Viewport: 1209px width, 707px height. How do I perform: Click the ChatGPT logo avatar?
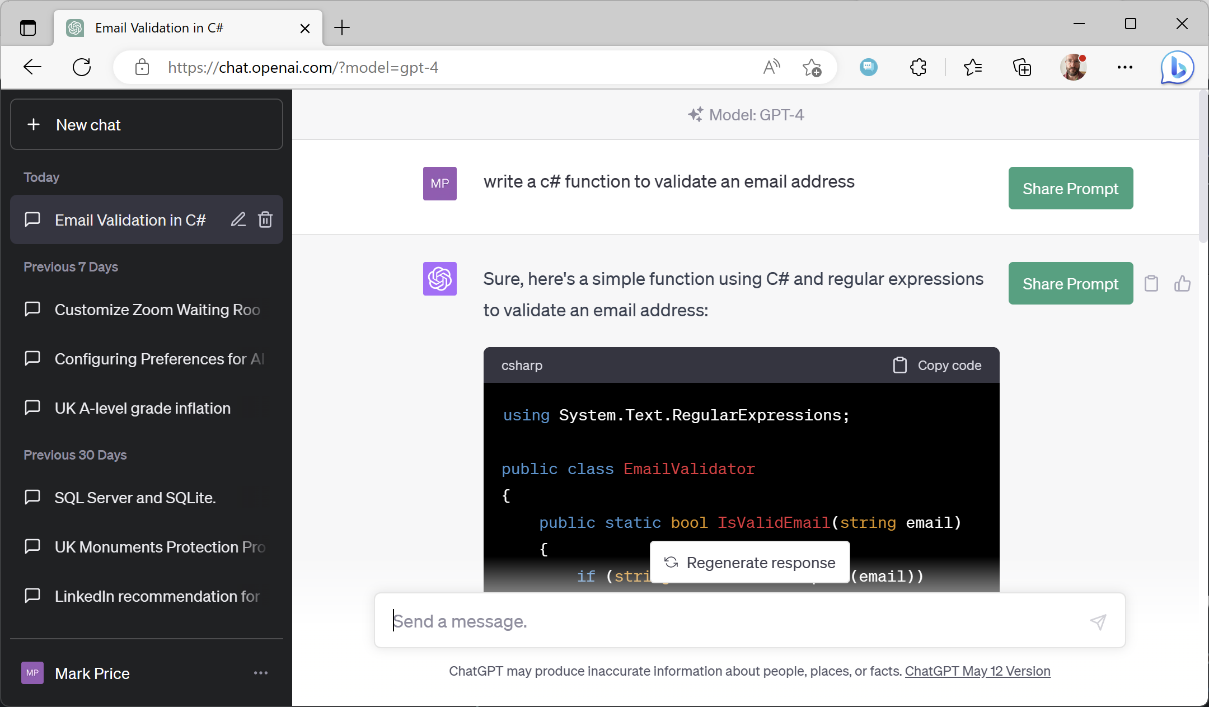click(x=440, y=279)
